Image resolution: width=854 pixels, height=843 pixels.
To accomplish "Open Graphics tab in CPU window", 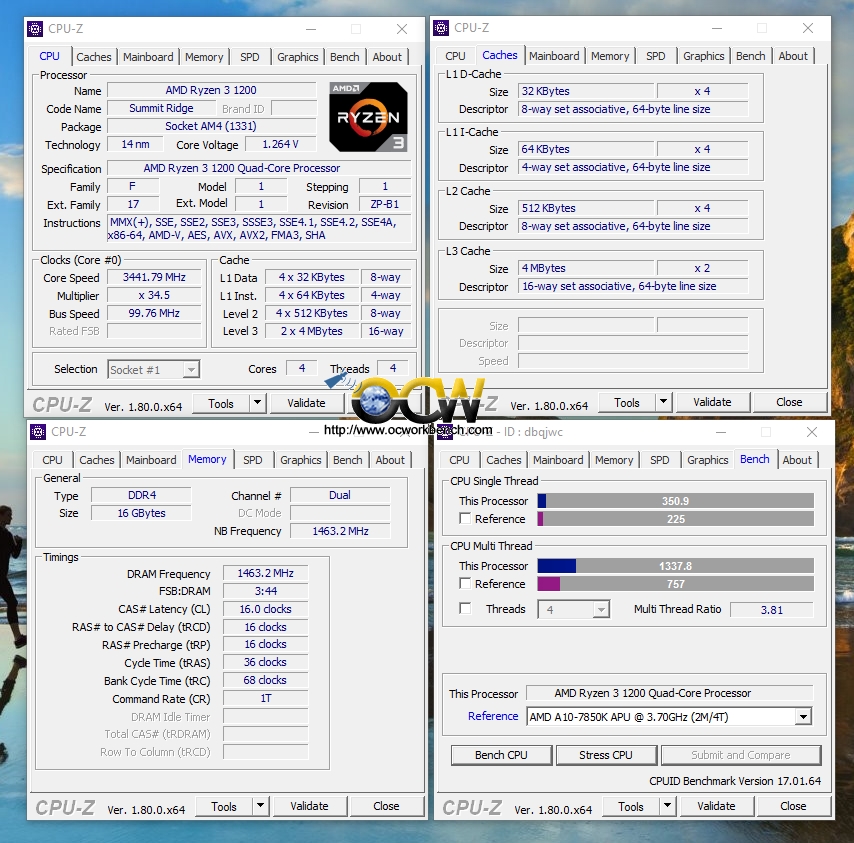I will coord(297,57).
